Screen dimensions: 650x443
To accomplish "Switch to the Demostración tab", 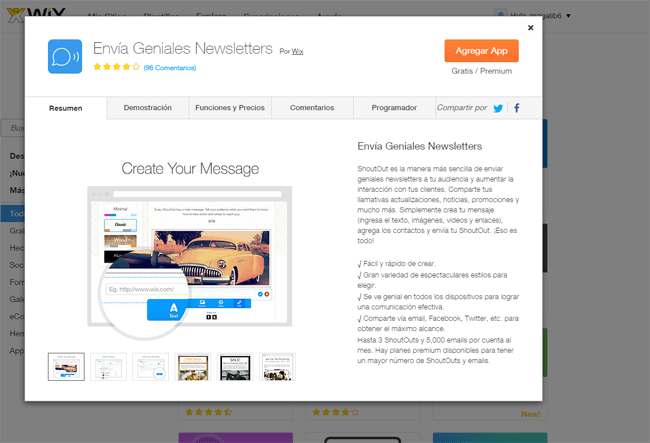I will point(148,108).
